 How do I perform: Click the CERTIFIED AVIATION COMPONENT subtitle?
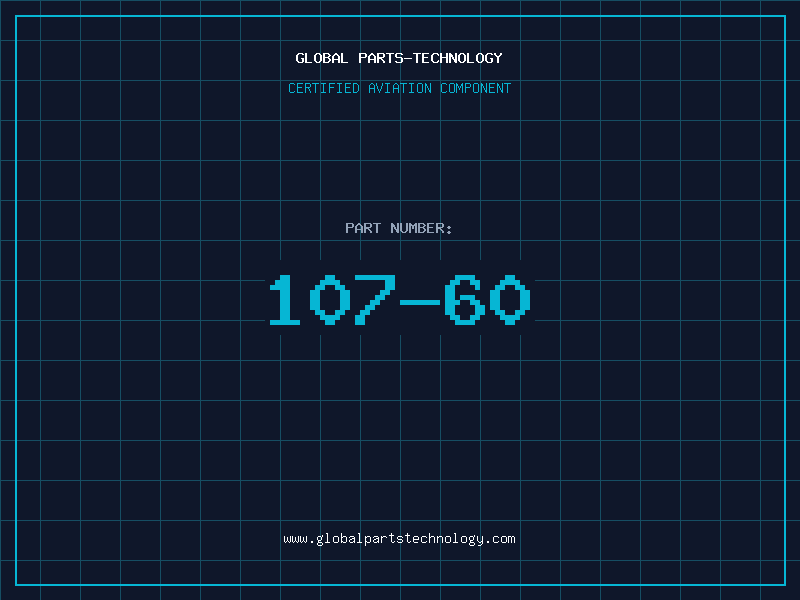[399, 89]
